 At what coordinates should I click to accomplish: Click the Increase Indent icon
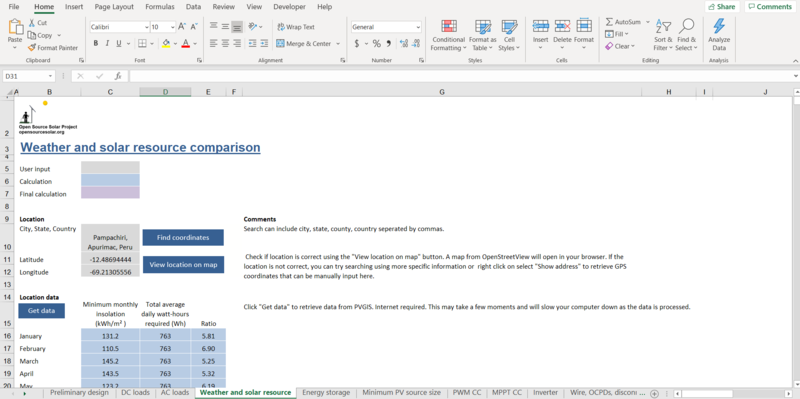(264, 43)
